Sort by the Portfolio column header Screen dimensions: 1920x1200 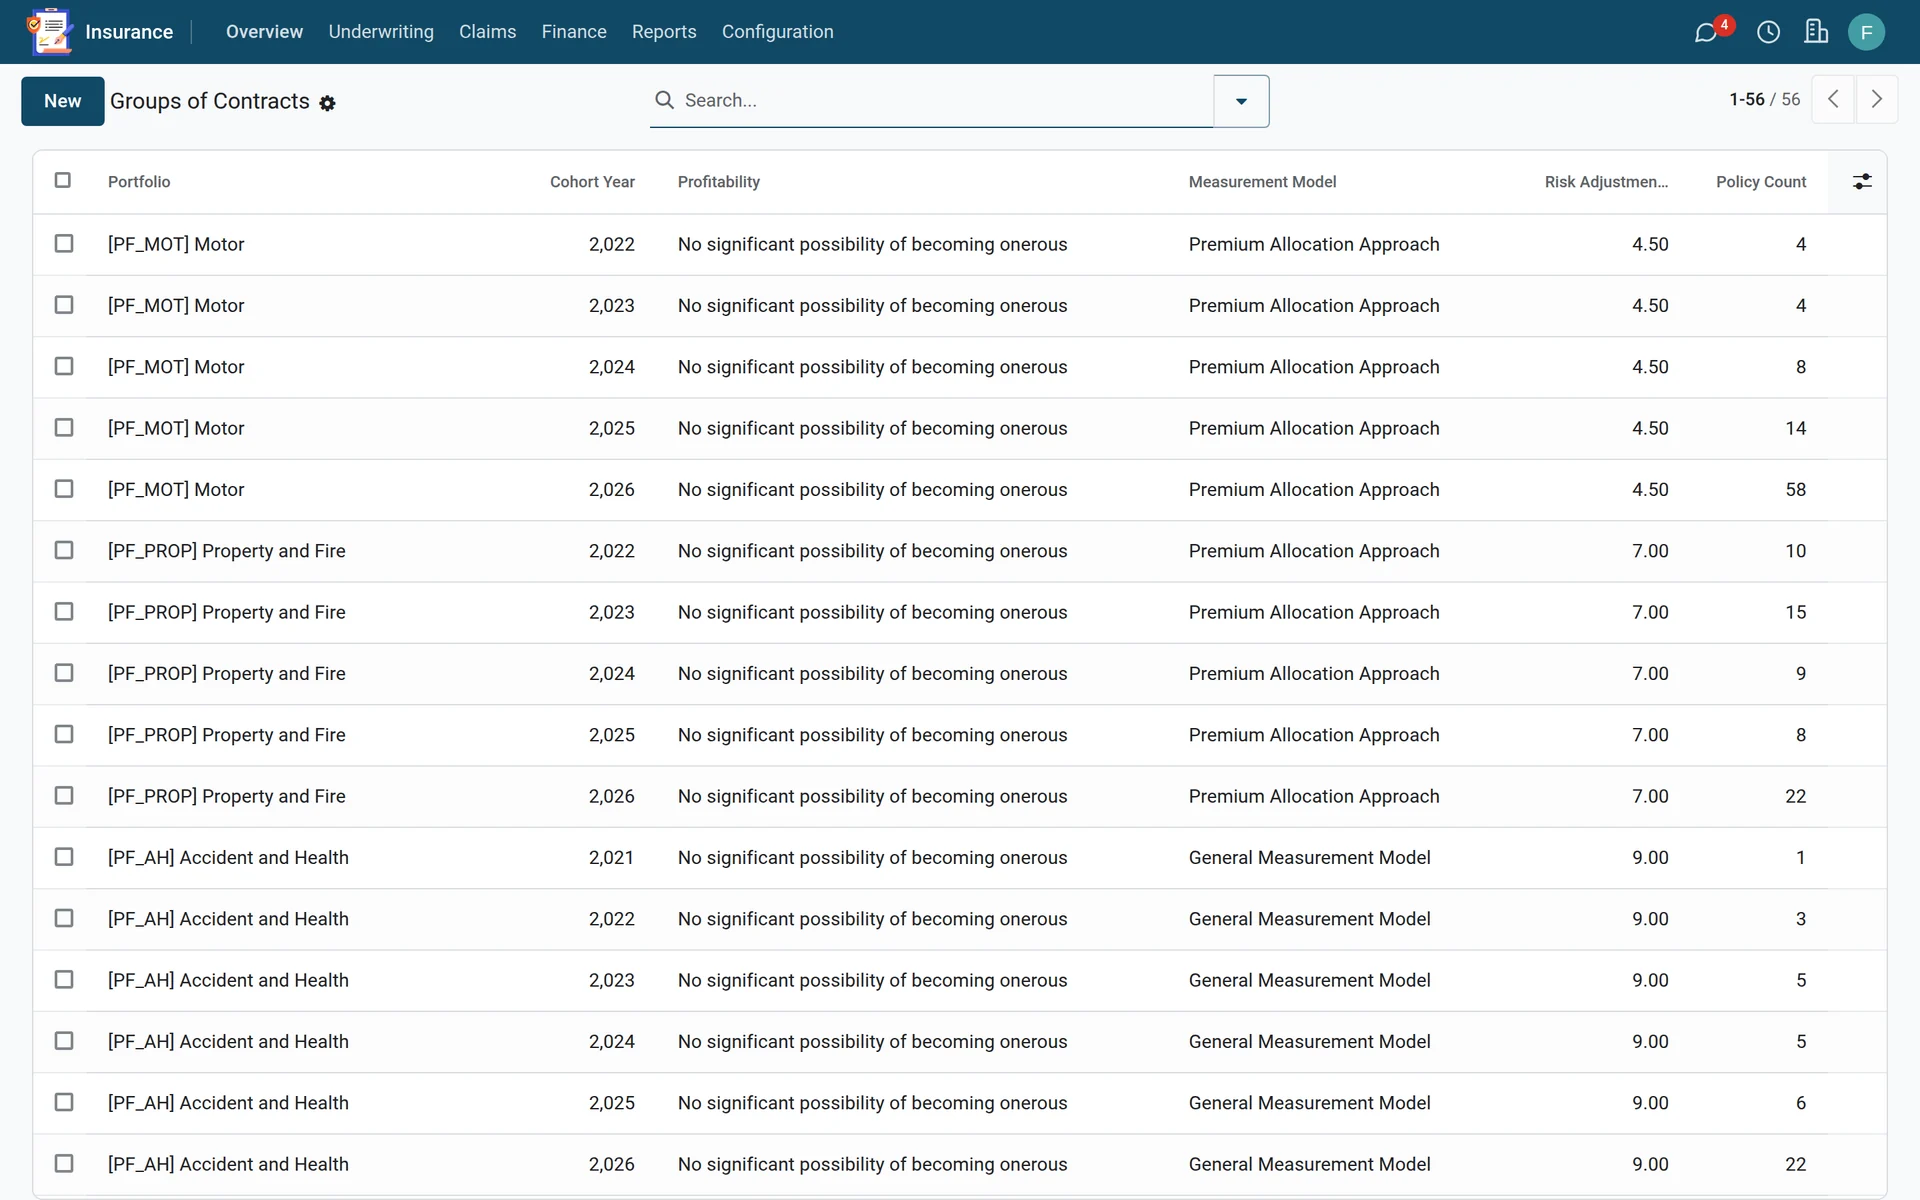point(139,182)
